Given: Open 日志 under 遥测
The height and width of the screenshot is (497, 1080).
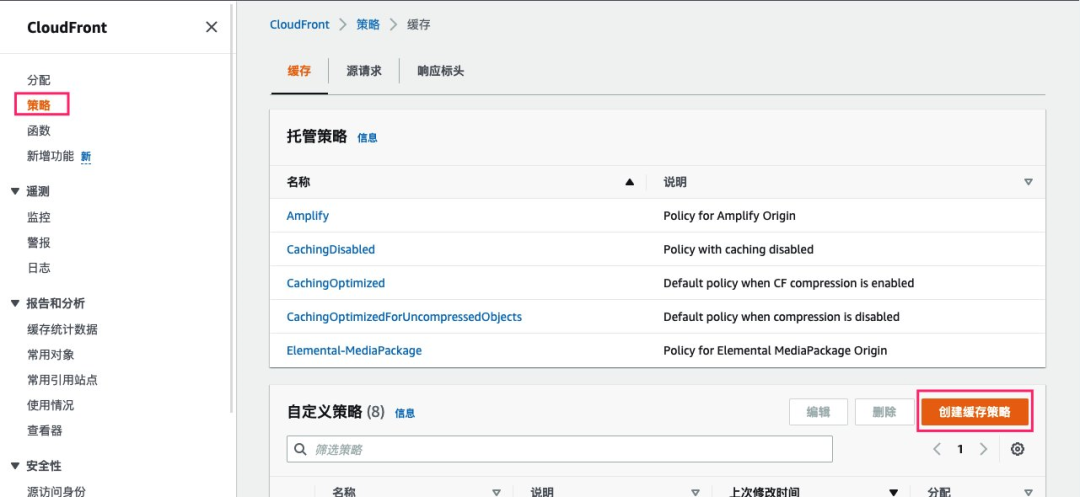Looking at the screenshot, I should tap(39, 268).
